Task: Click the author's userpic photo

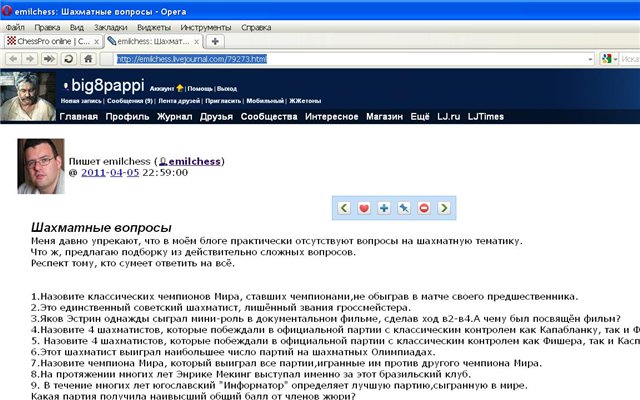Action: point(40,166)
